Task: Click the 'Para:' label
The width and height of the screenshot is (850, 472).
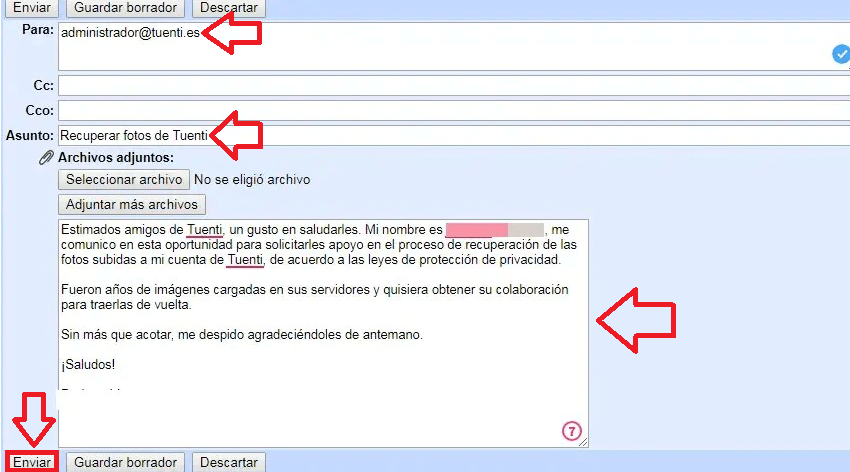Action: click(x=38, y=30)
